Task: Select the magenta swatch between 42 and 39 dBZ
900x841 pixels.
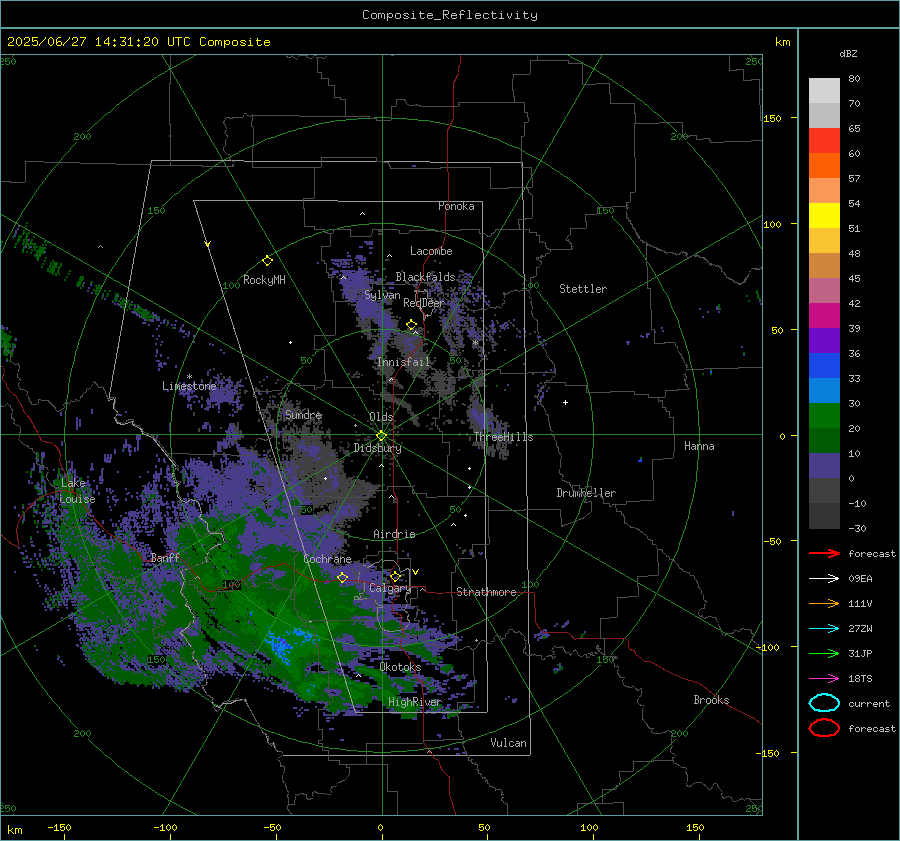Action: (x=824, y=316)
